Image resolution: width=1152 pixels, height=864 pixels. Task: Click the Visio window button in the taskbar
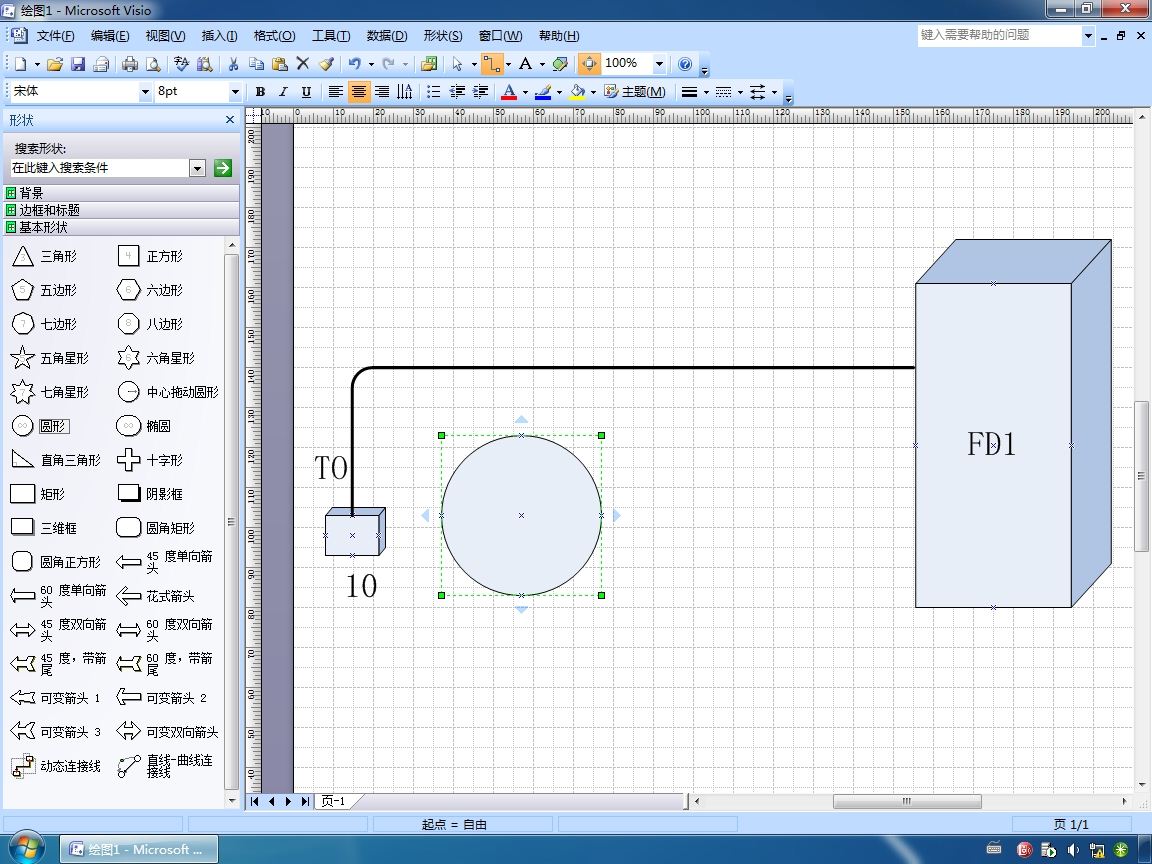[x=138, y=850]
